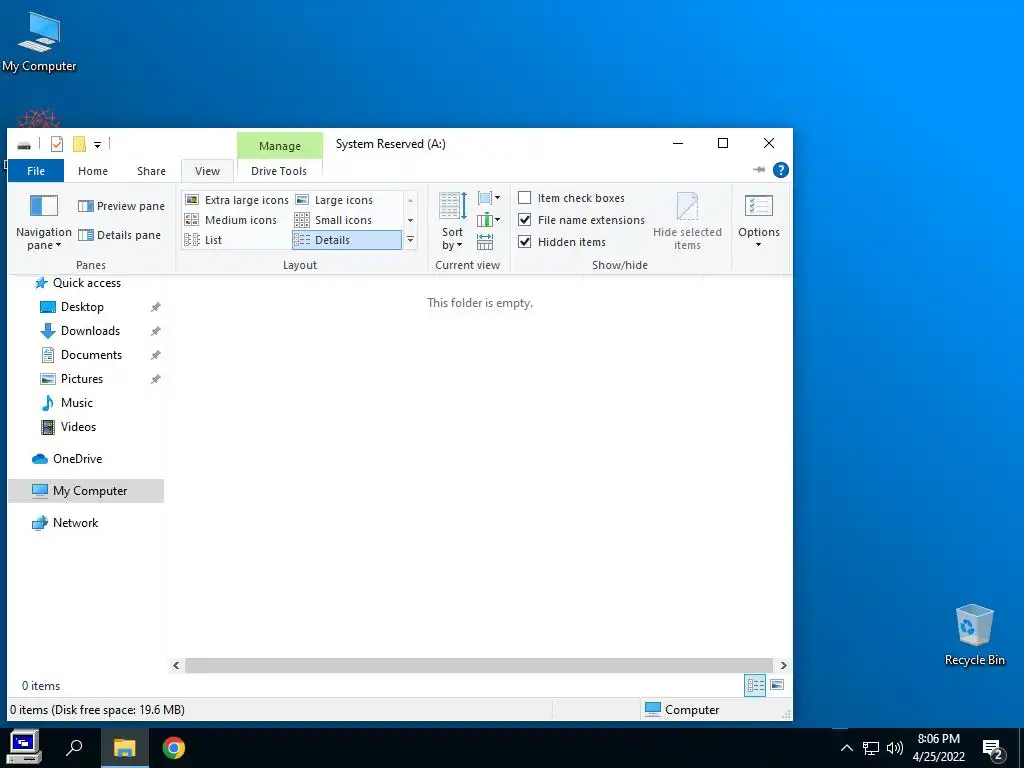Toggle the Details pane
Image resolution: width=1024 pixels, height=768 pixels.
(x=120, y=235)
